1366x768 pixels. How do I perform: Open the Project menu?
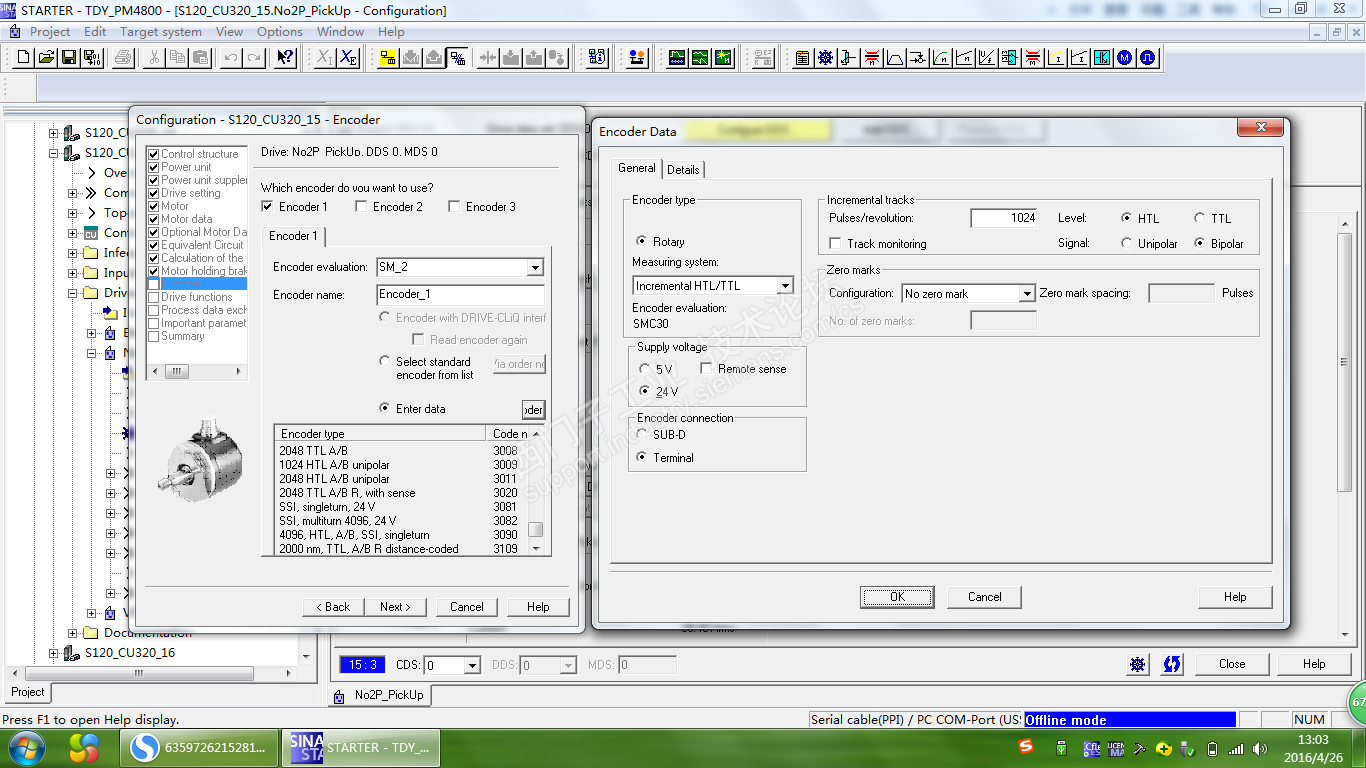pyautogui.click(x=50, y=31)
